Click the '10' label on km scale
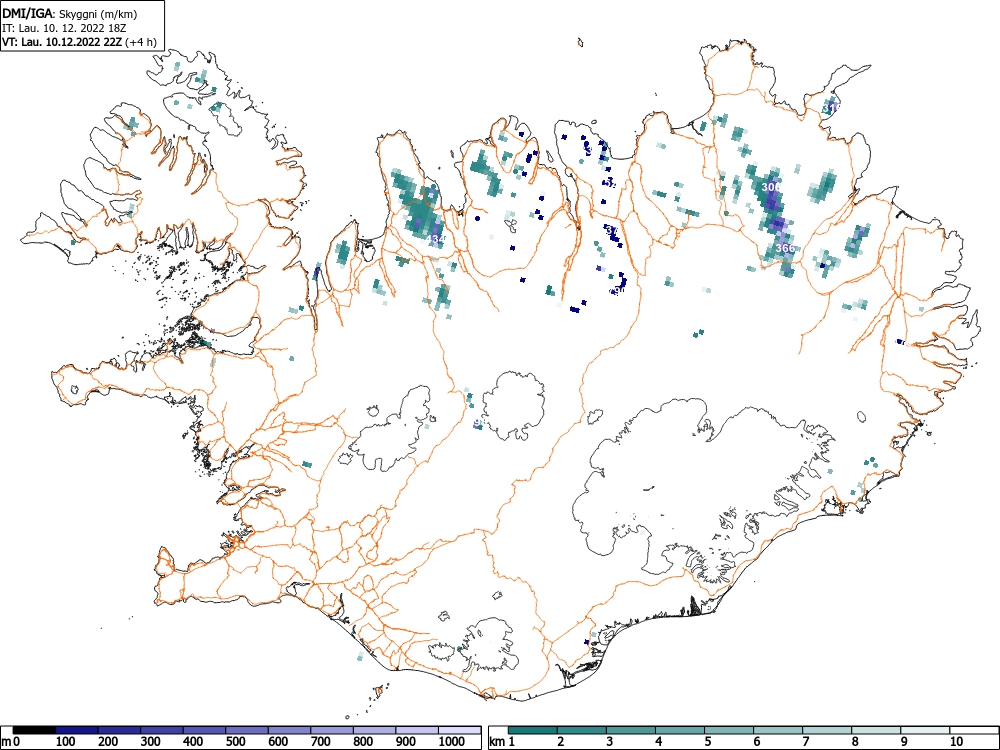 956,742
